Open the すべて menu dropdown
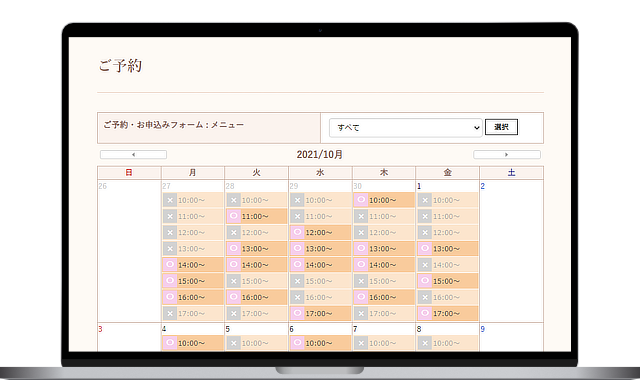Screen dimensions: 640x380 pos(406,128)
